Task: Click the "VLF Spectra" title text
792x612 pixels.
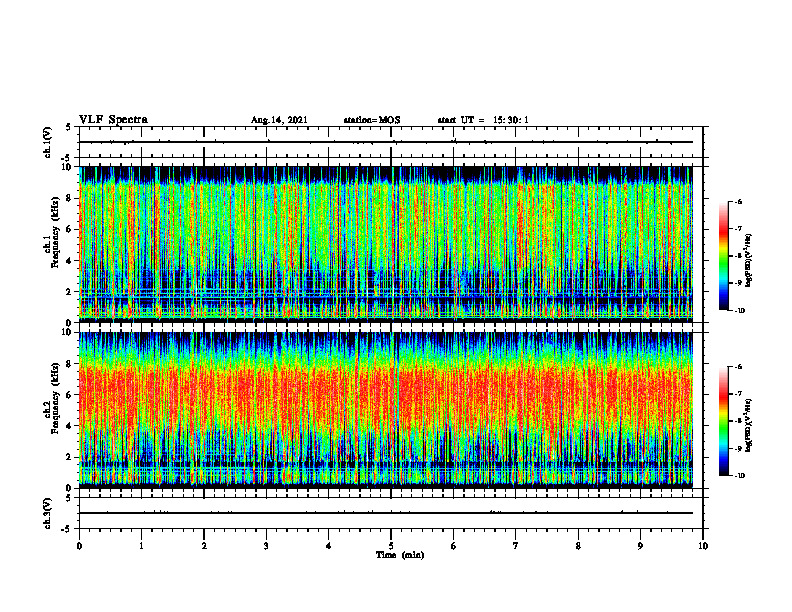Action: (113, 120)
